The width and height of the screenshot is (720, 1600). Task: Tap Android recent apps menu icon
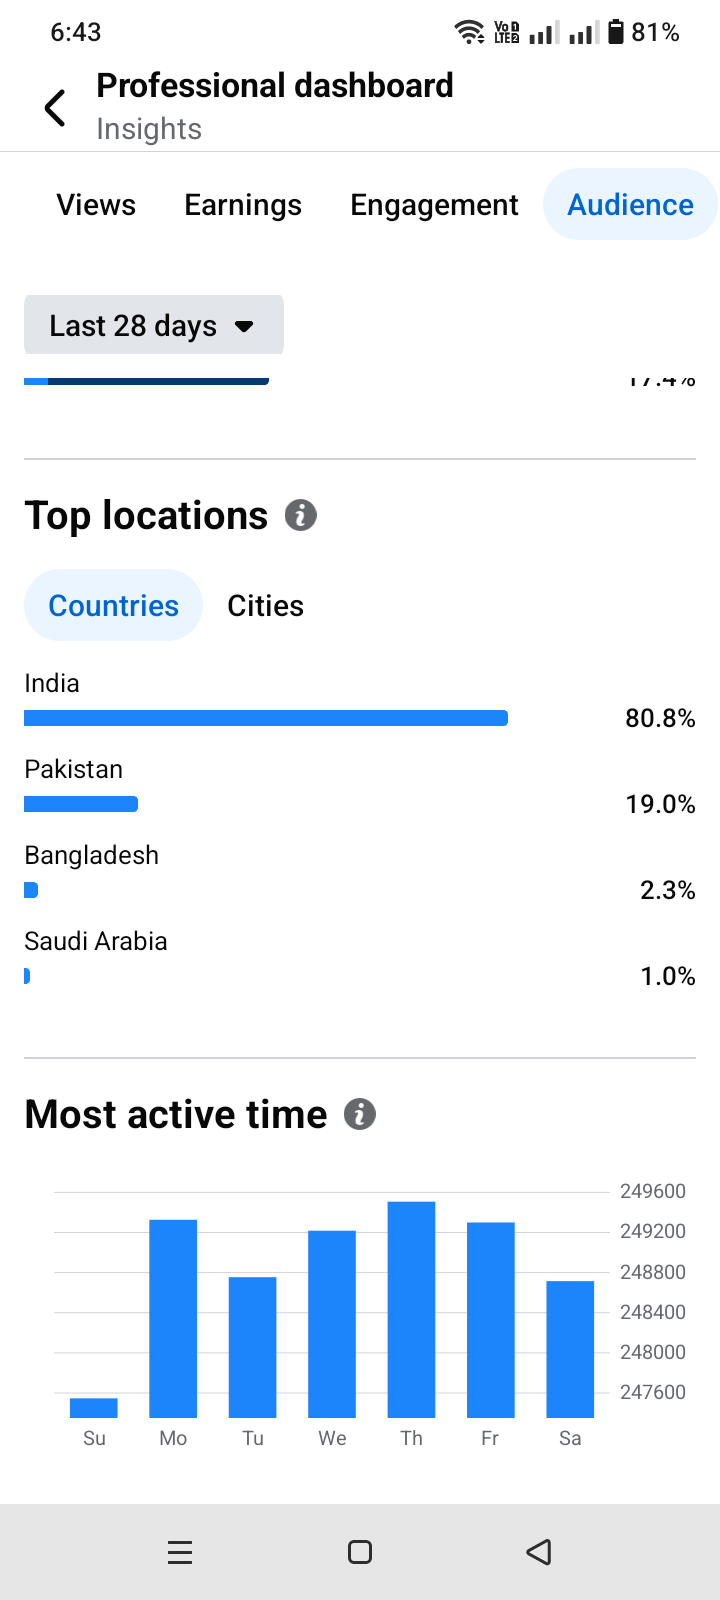[180, 1552]
